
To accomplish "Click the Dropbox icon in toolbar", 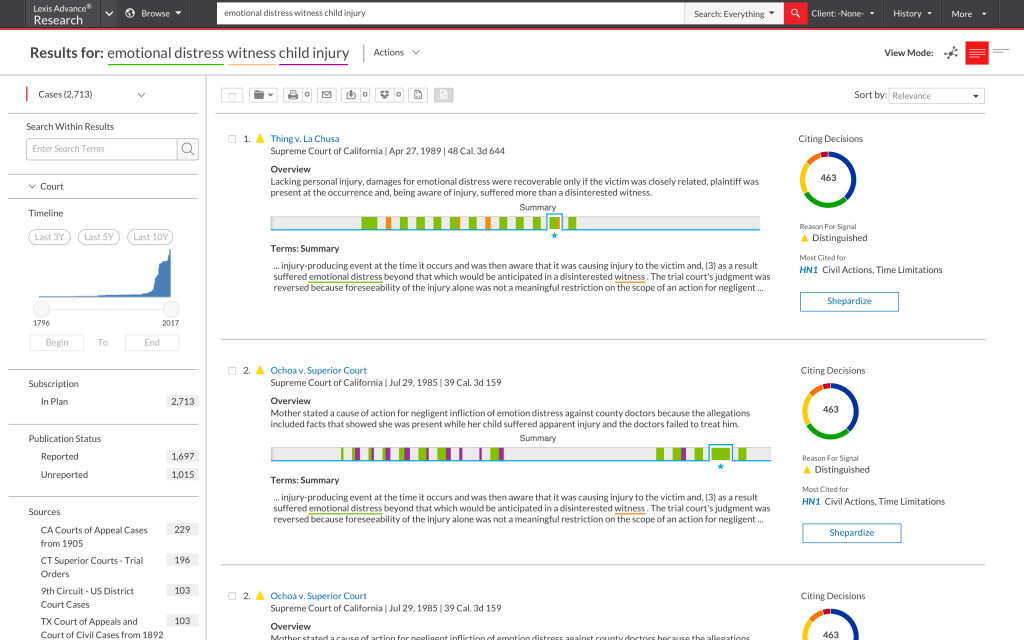I will 385,95.
